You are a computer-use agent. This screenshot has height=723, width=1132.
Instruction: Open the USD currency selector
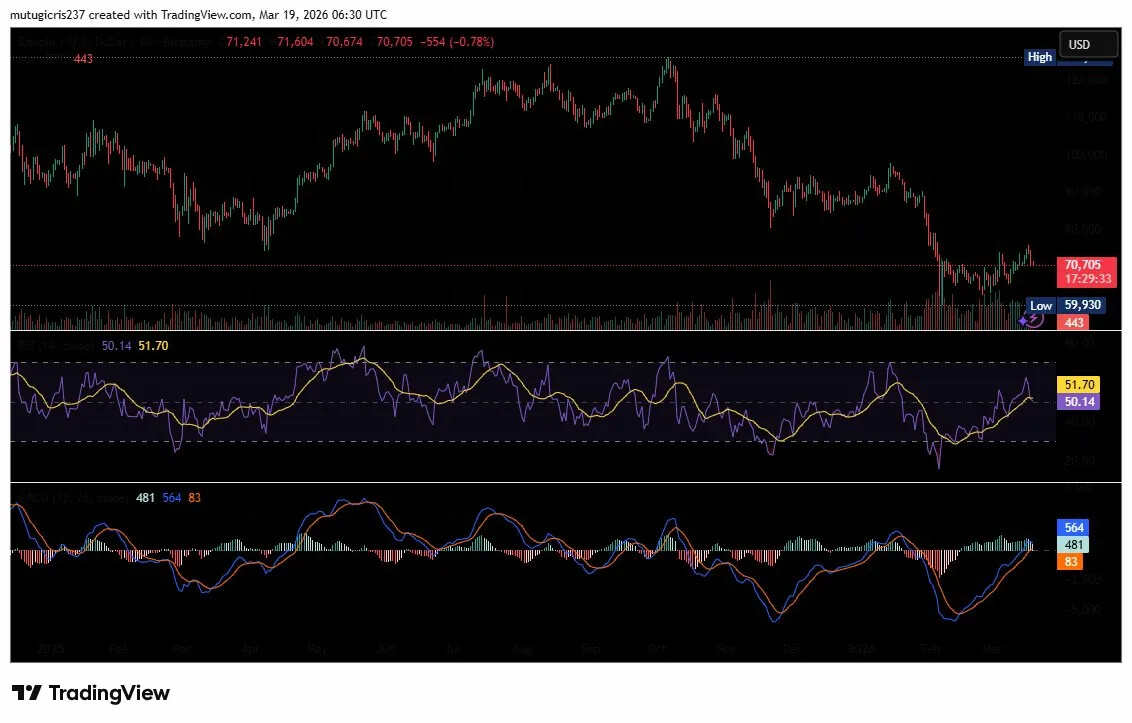point(1089,44)
